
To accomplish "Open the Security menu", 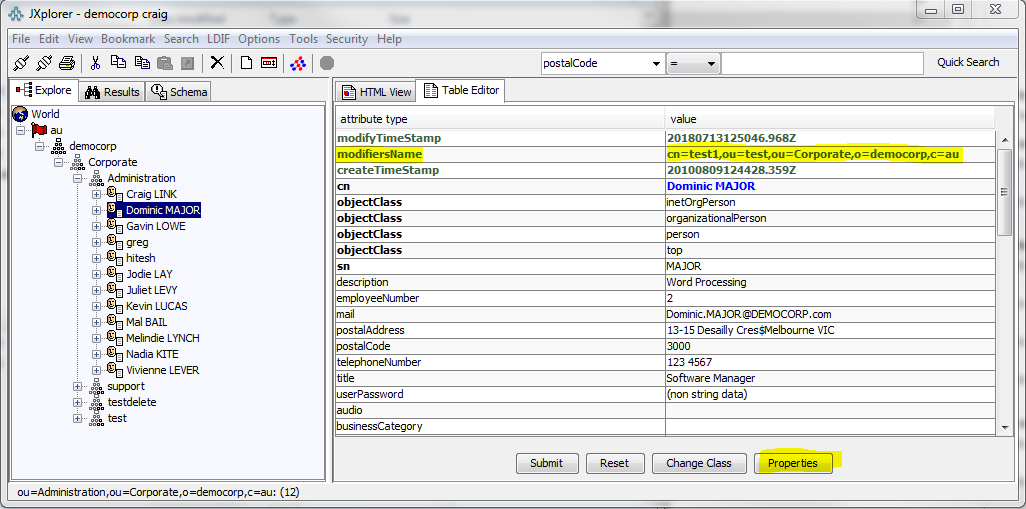I will (347, 39).
